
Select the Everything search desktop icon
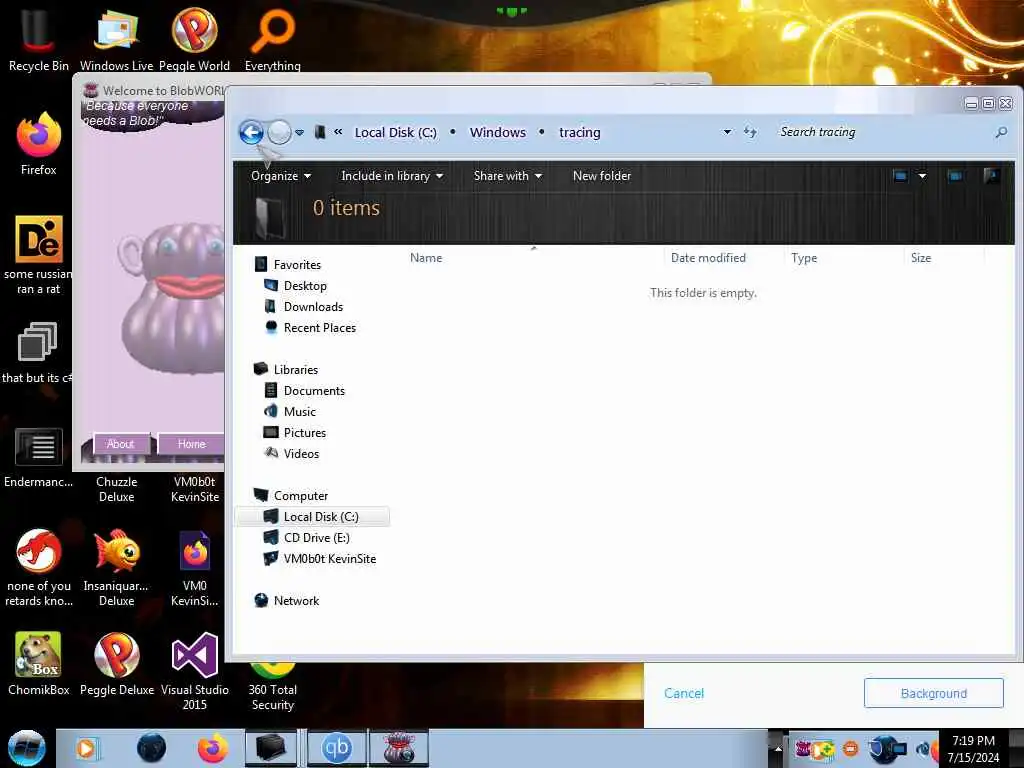[x=272, y=40]
